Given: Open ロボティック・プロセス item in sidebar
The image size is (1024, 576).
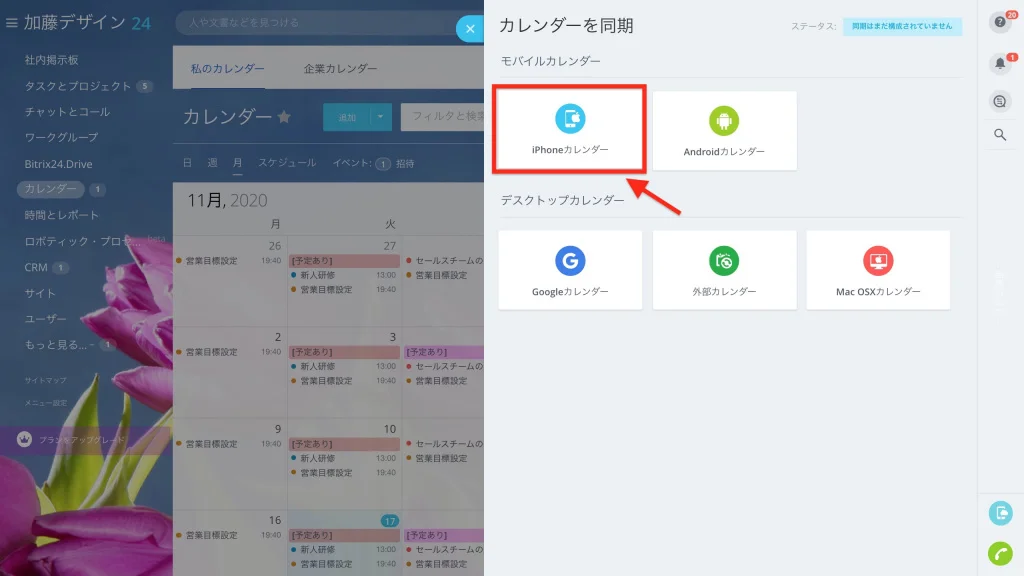Looking at the screenshot, I should coord(82,241).
